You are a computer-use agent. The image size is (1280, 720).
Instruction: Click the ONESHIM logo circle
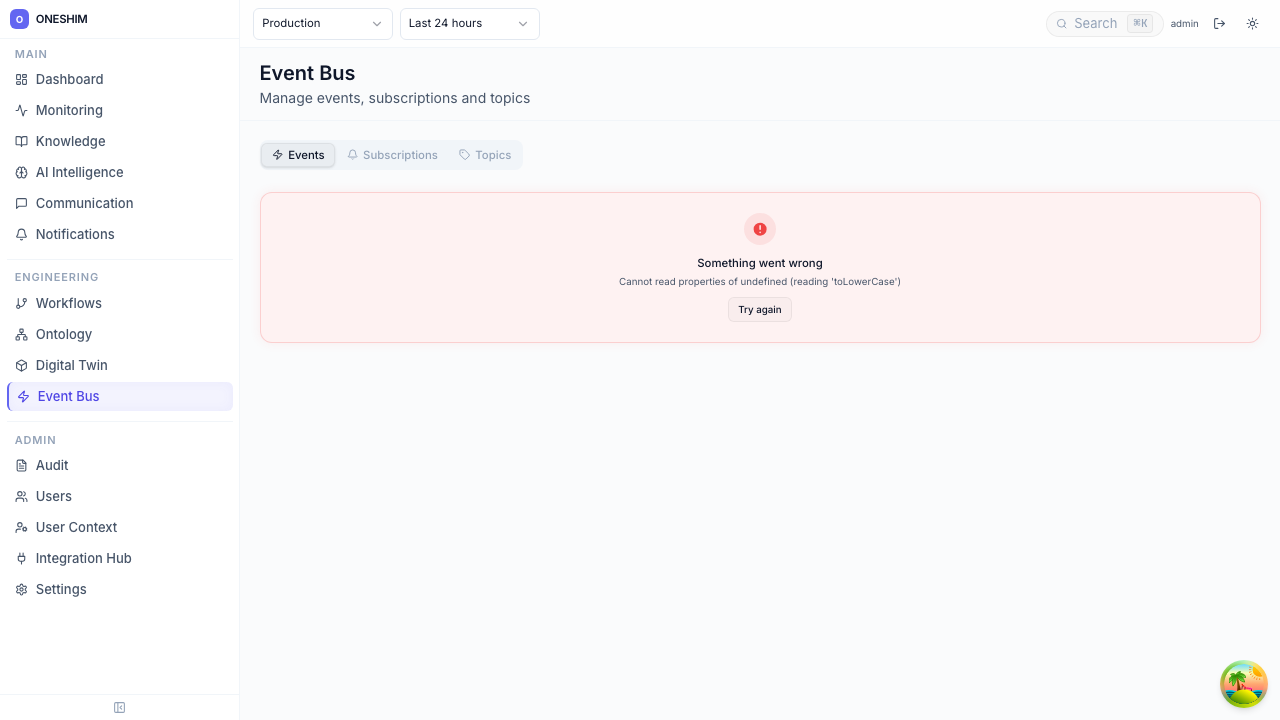(x=20, y=19)
